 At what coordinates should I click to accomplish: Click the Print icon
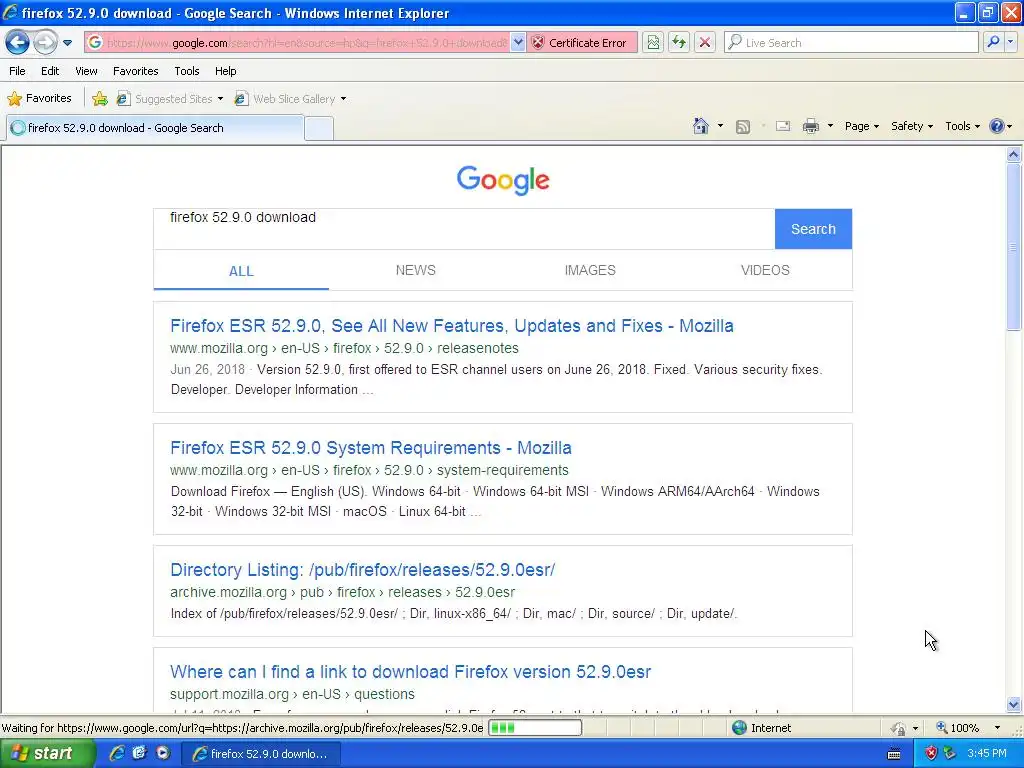pos(810,126)
